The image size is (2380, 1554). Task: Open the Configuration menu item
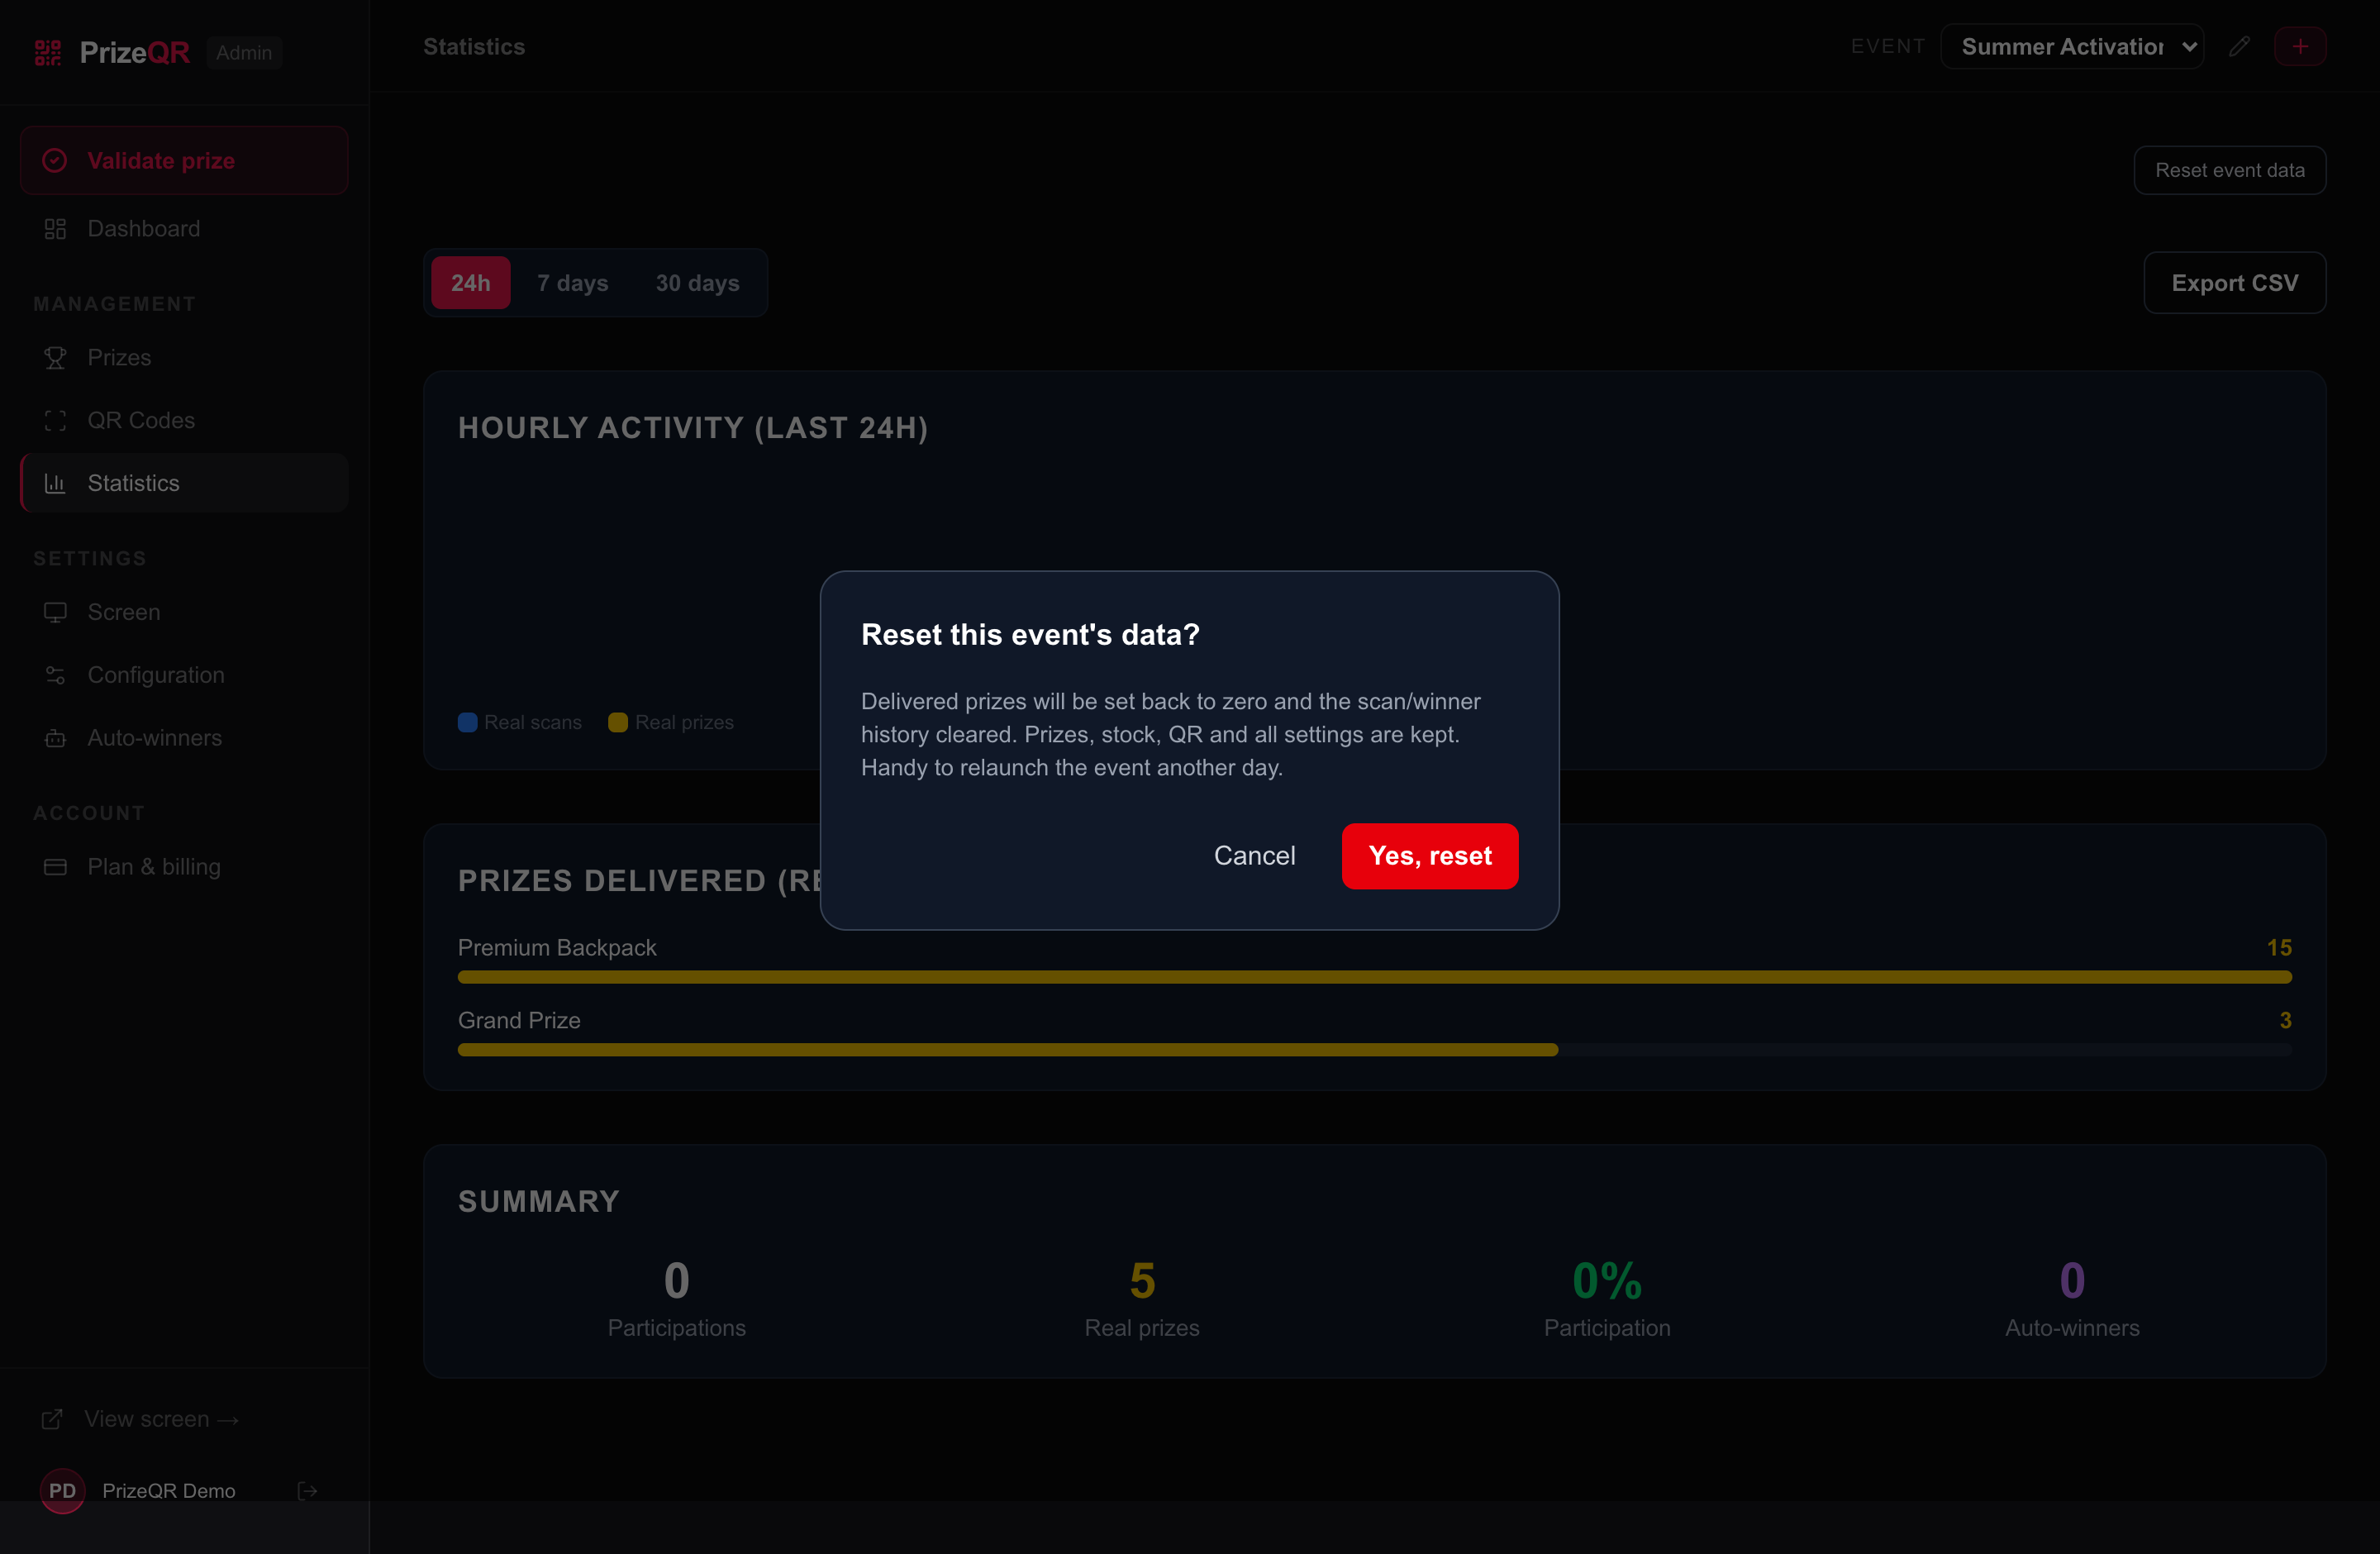184,676
